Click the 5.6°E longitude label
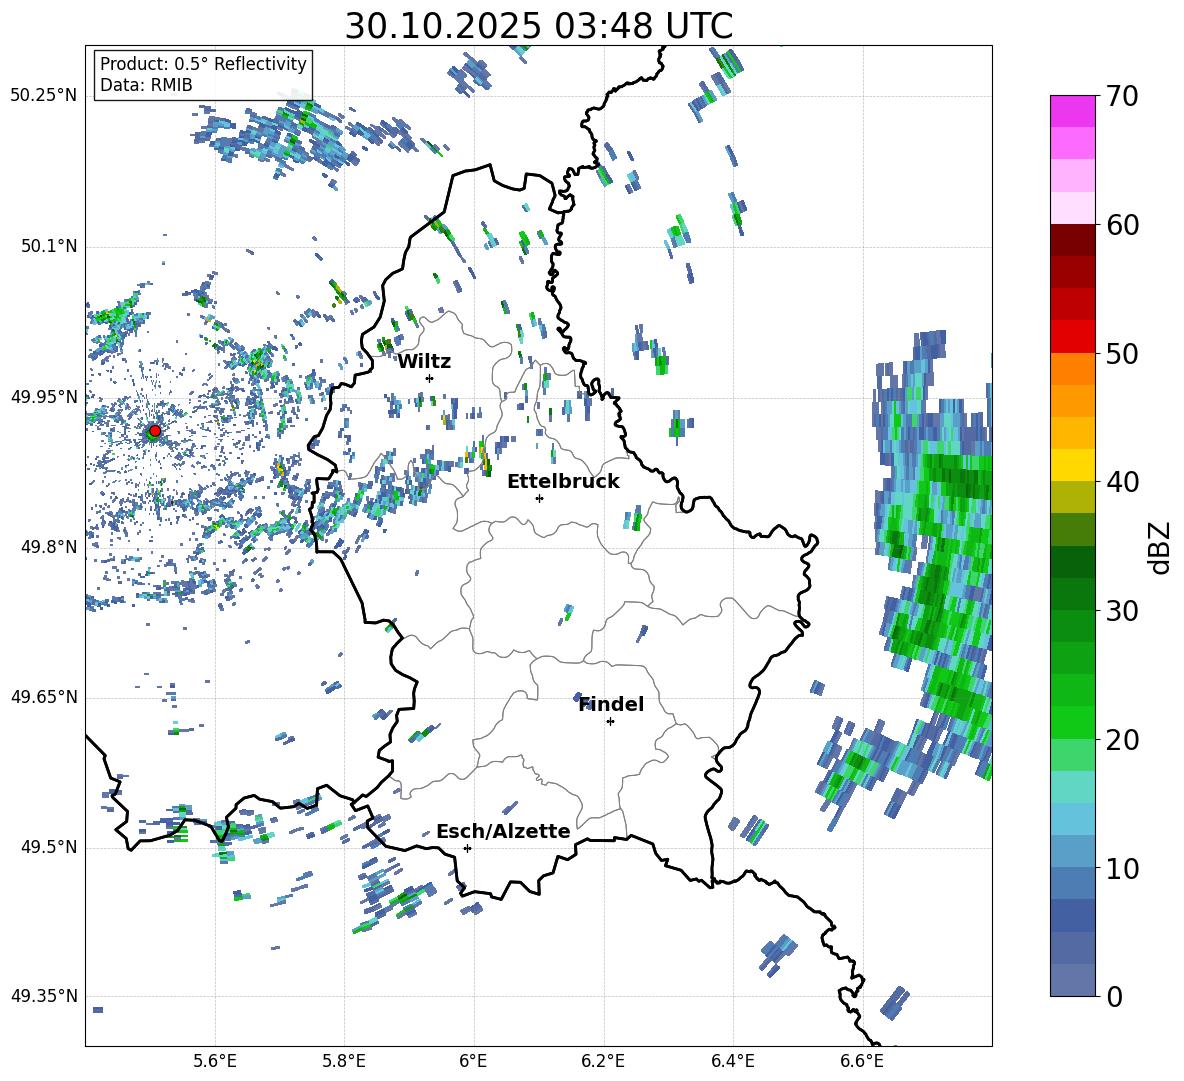Viewport: 1184px width, 1081px height. [x=215, y=1061]
